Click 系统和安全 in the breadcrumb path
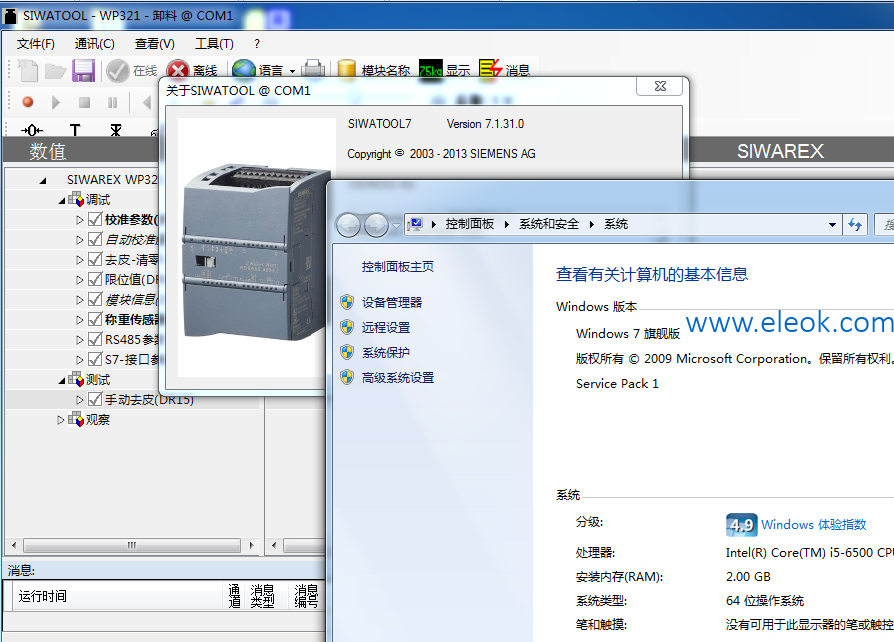The height and width of the screenshot is (642, 894). [549, 224]
